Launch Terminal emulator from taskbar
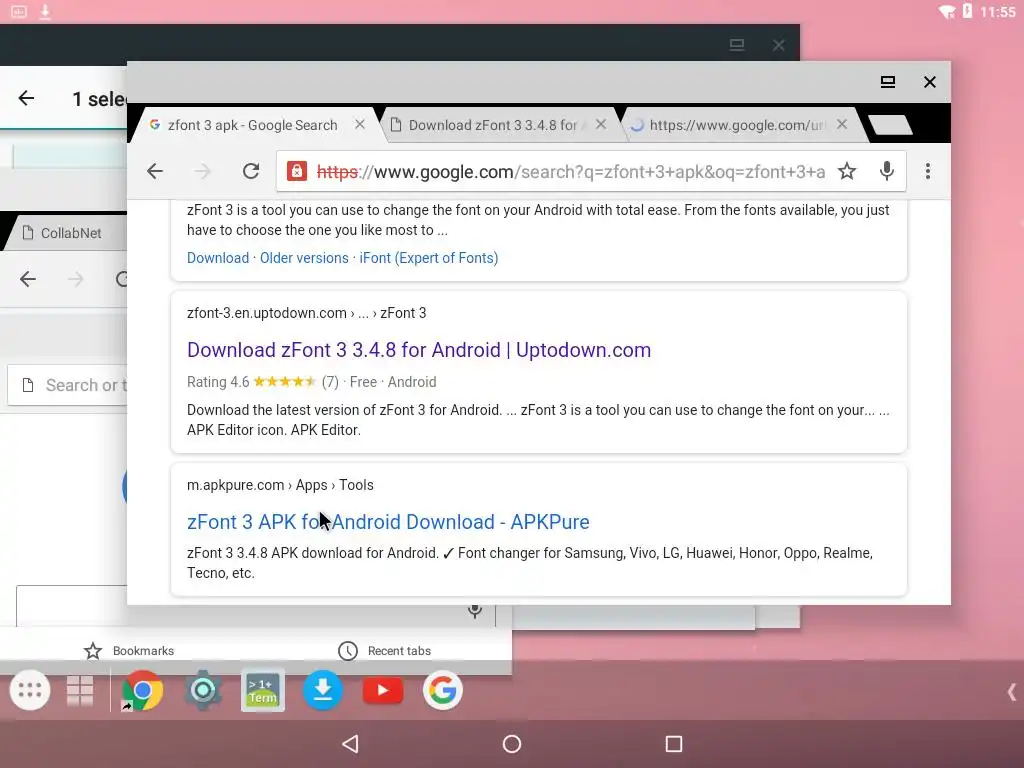 263,690
